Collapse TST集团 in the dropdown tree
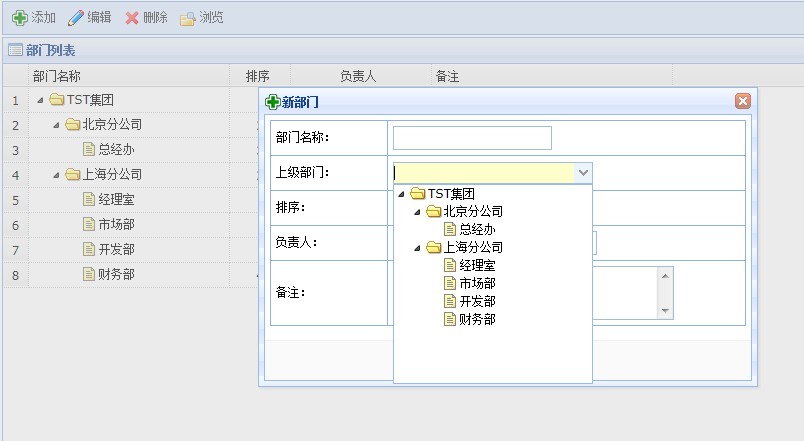This screenshot has height=441, width=804. [401, 194]
